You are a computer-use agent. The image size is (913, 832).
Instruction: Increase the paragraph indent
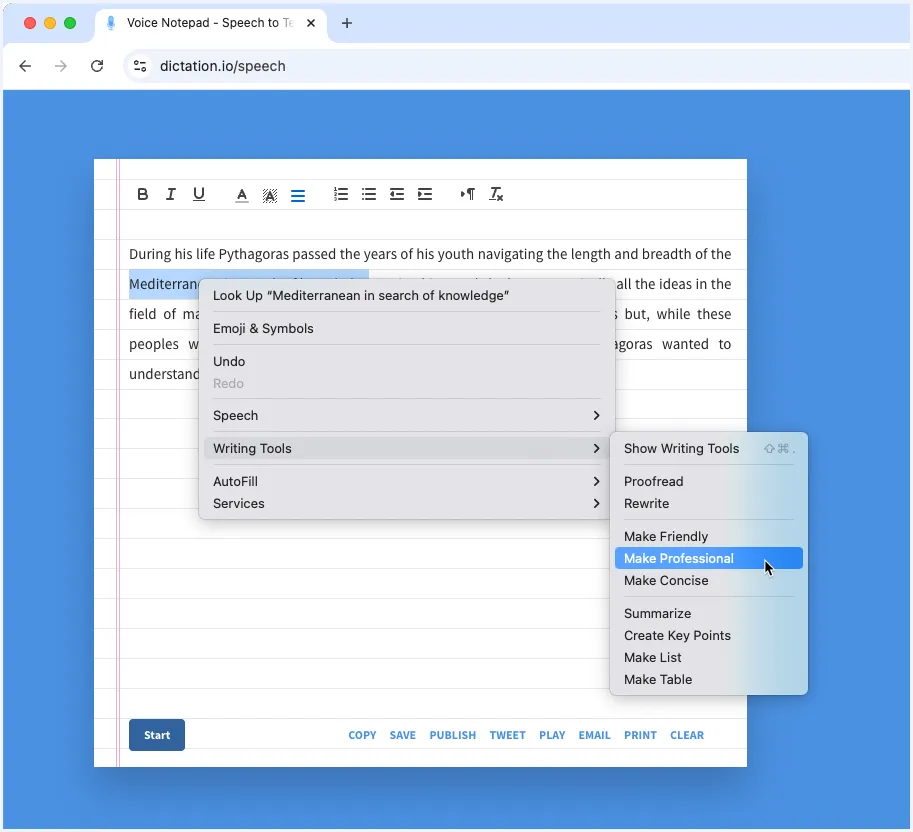coord(424,194)
